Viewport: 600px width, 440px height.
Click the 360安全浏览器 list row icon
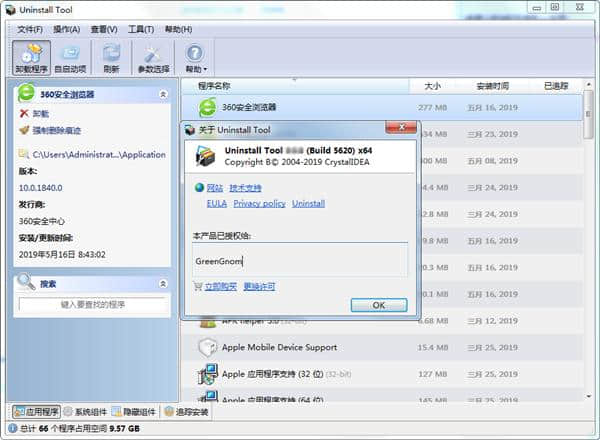point(207,108)
